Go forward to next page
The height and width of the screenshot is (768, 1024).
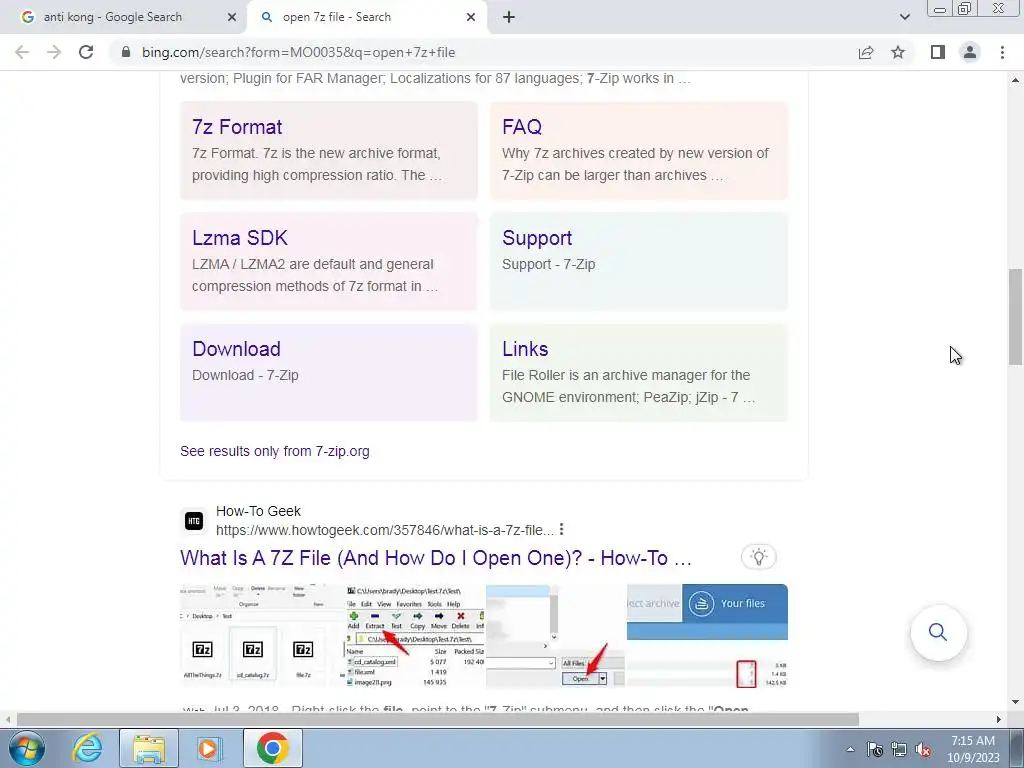[54, 52]
